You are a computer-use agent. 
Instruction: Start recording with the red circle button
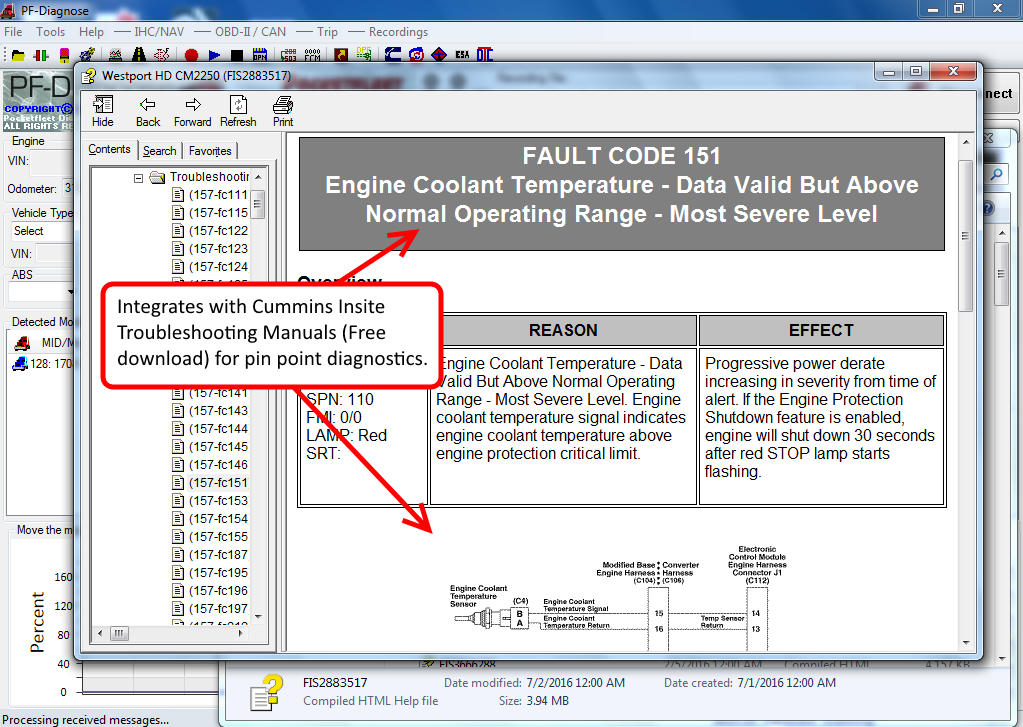point(191,55)
